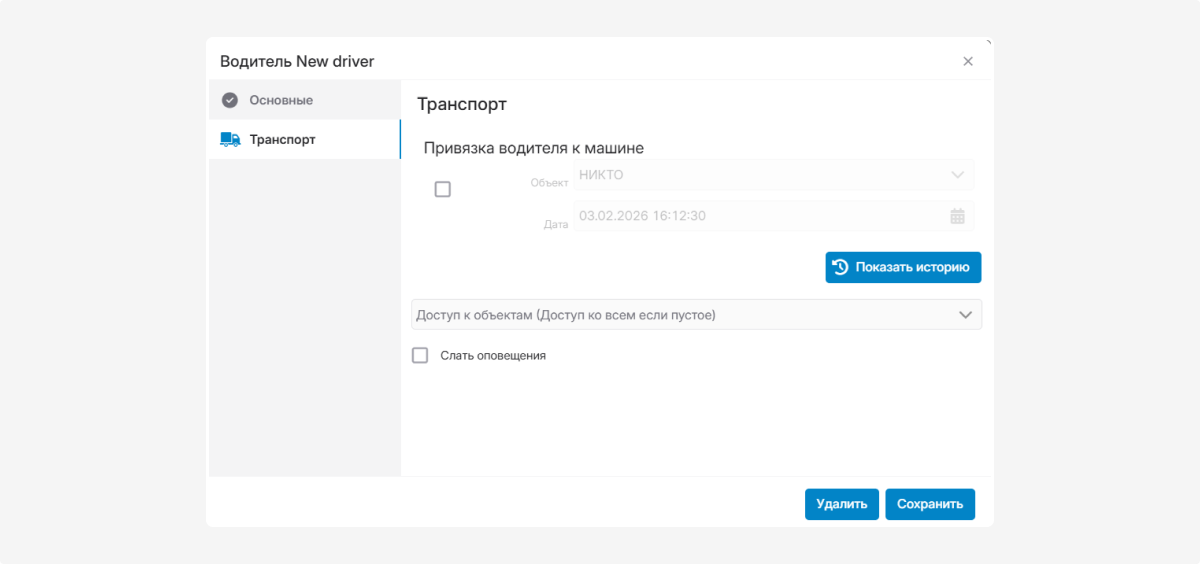Click the Слать оповещения label text
The image size is (1200, 564).
pyautogui.click(x=493, y=355)
